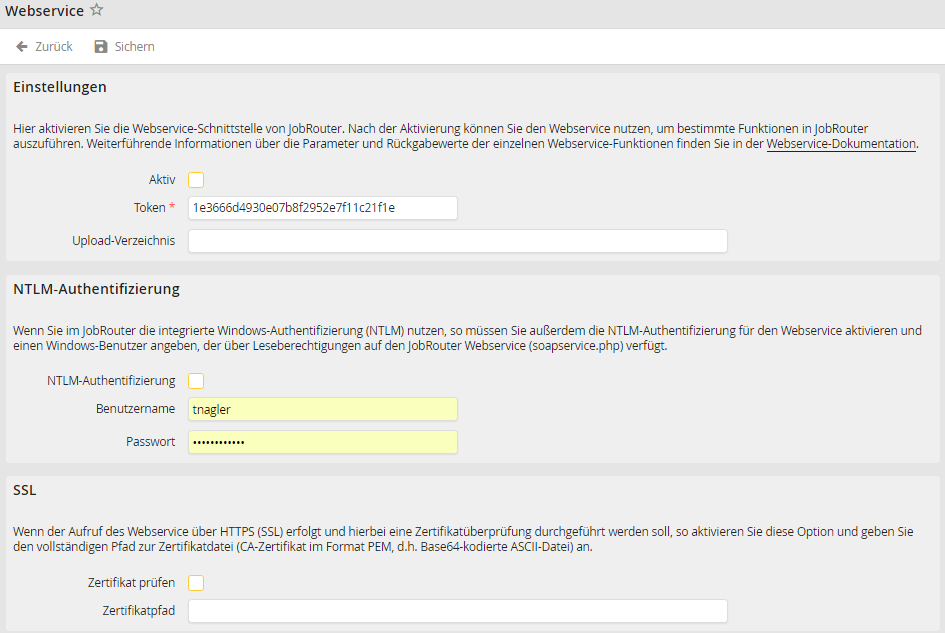Focus the Token input field
The image size is (945, 633).
pyautogui.click(x=322, y=208)
